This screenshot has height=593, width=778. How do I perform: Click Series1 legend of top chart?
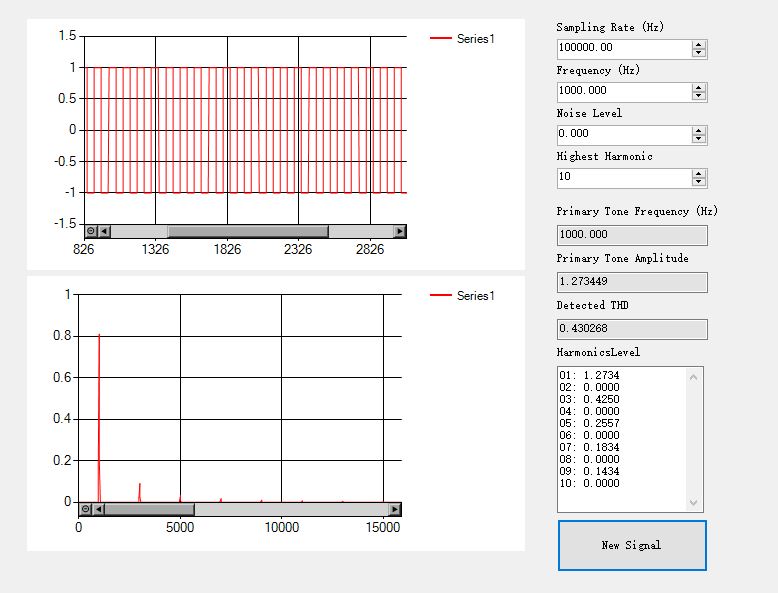click(462, 38)
